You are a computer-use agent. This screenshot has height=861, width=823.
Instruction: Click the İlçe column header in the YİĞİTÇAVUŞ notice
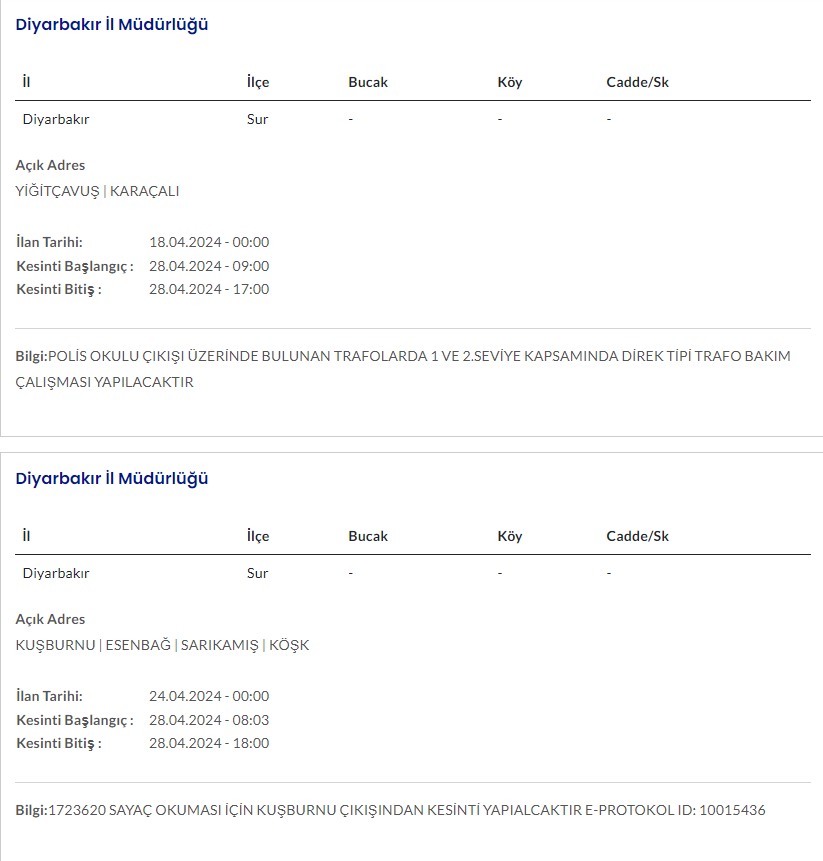click(258, 82)
